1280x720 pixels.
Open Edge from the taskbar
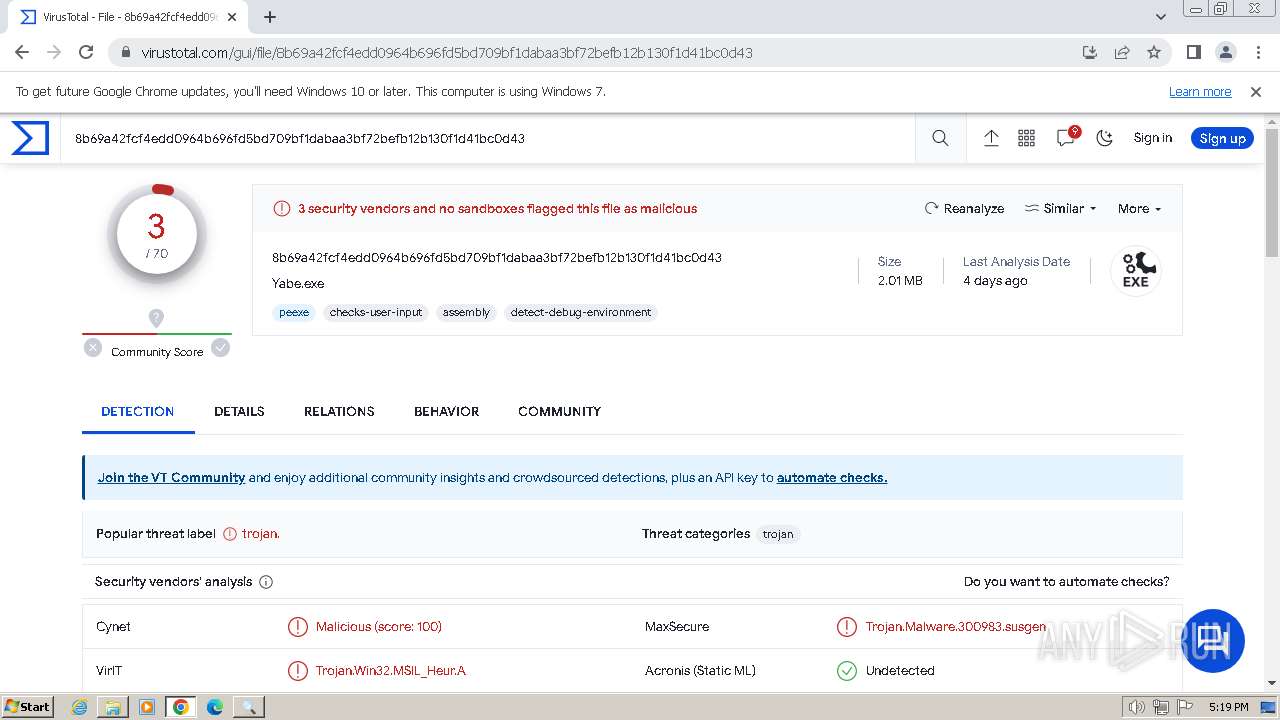214,707
